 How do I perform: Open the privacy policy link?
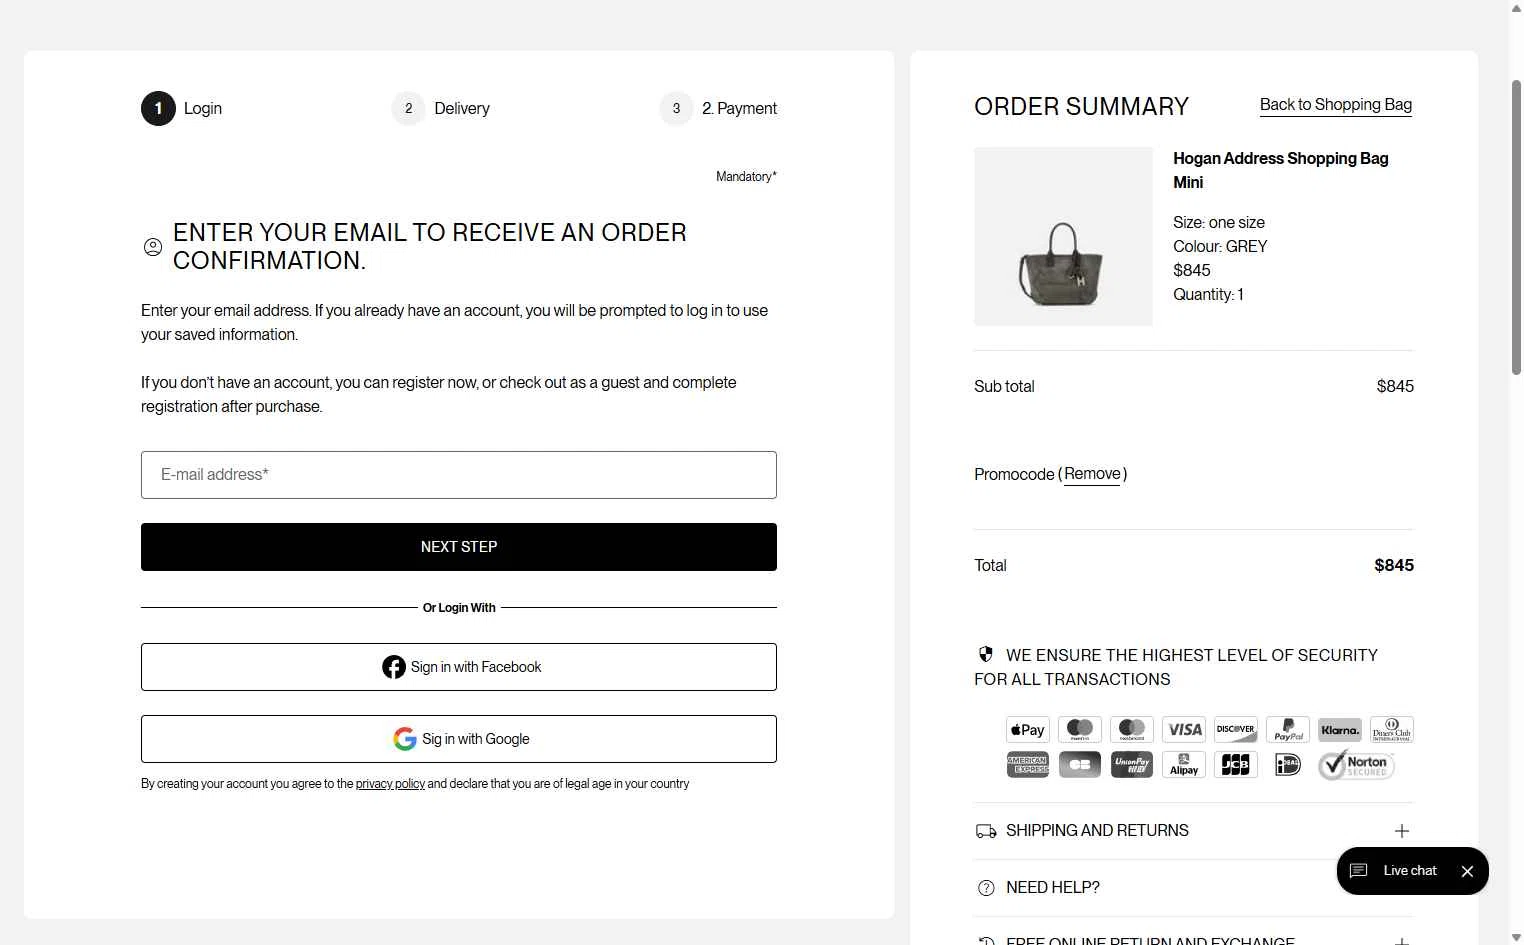pos(390,784)
